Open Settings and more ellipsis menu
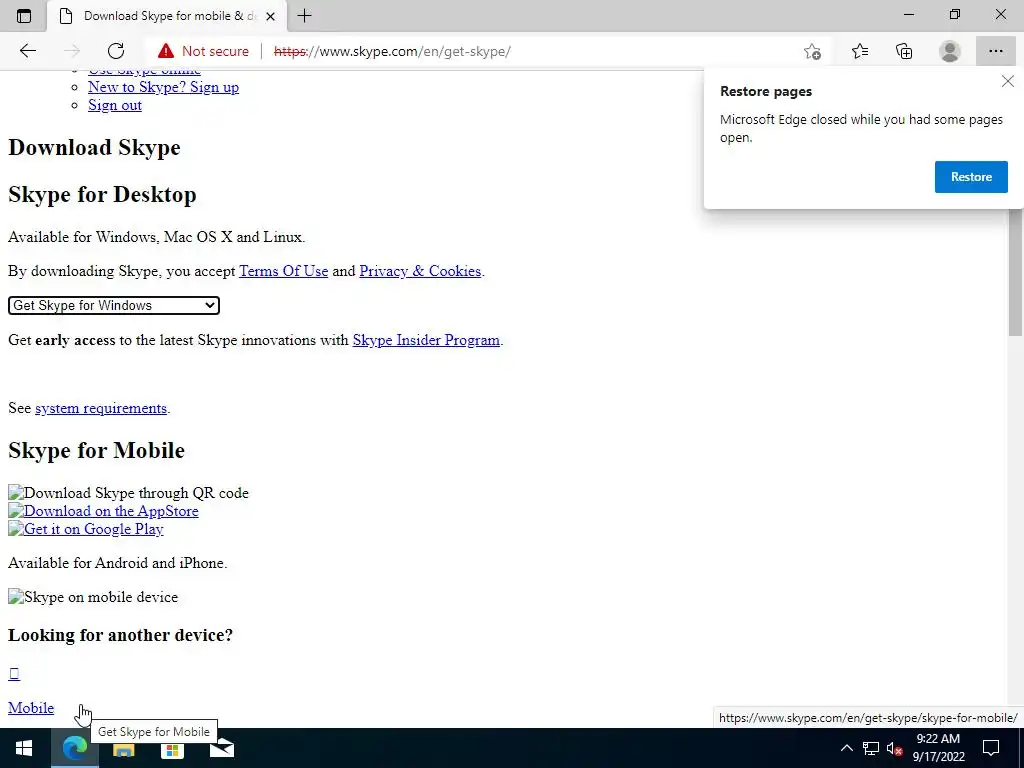 tap(995, 51)
